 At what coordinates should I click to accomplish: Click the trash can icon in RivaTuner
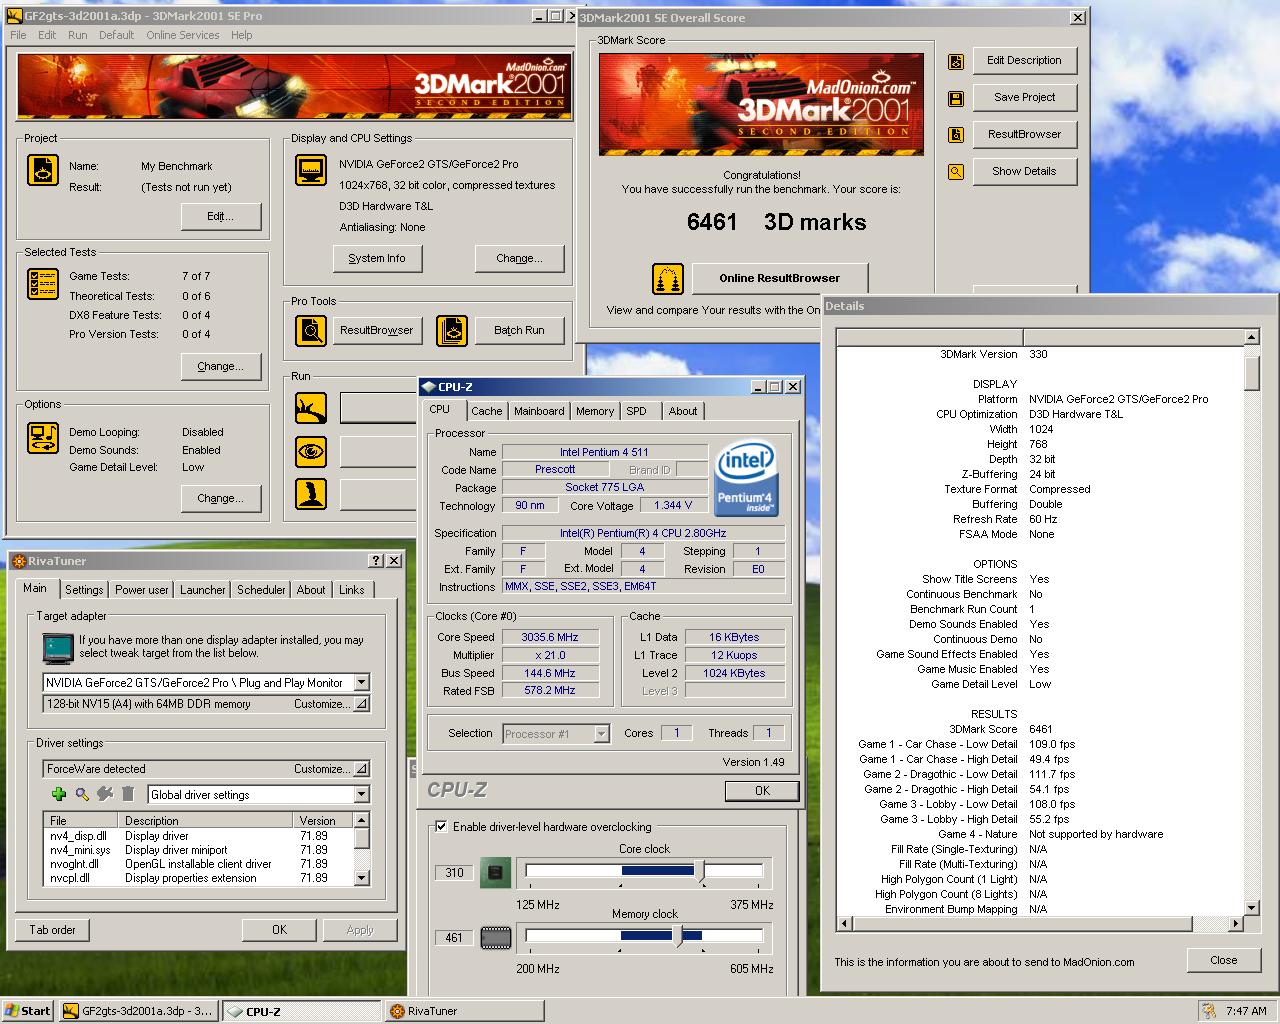[x=128, y=794]
